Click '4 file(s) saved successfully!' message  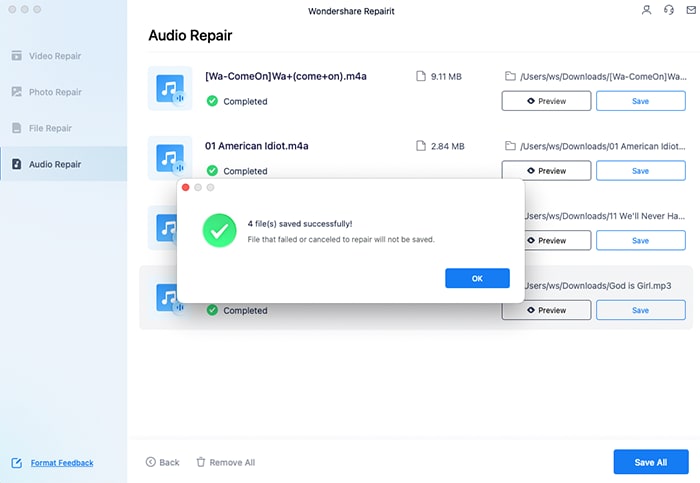[300, 224]
